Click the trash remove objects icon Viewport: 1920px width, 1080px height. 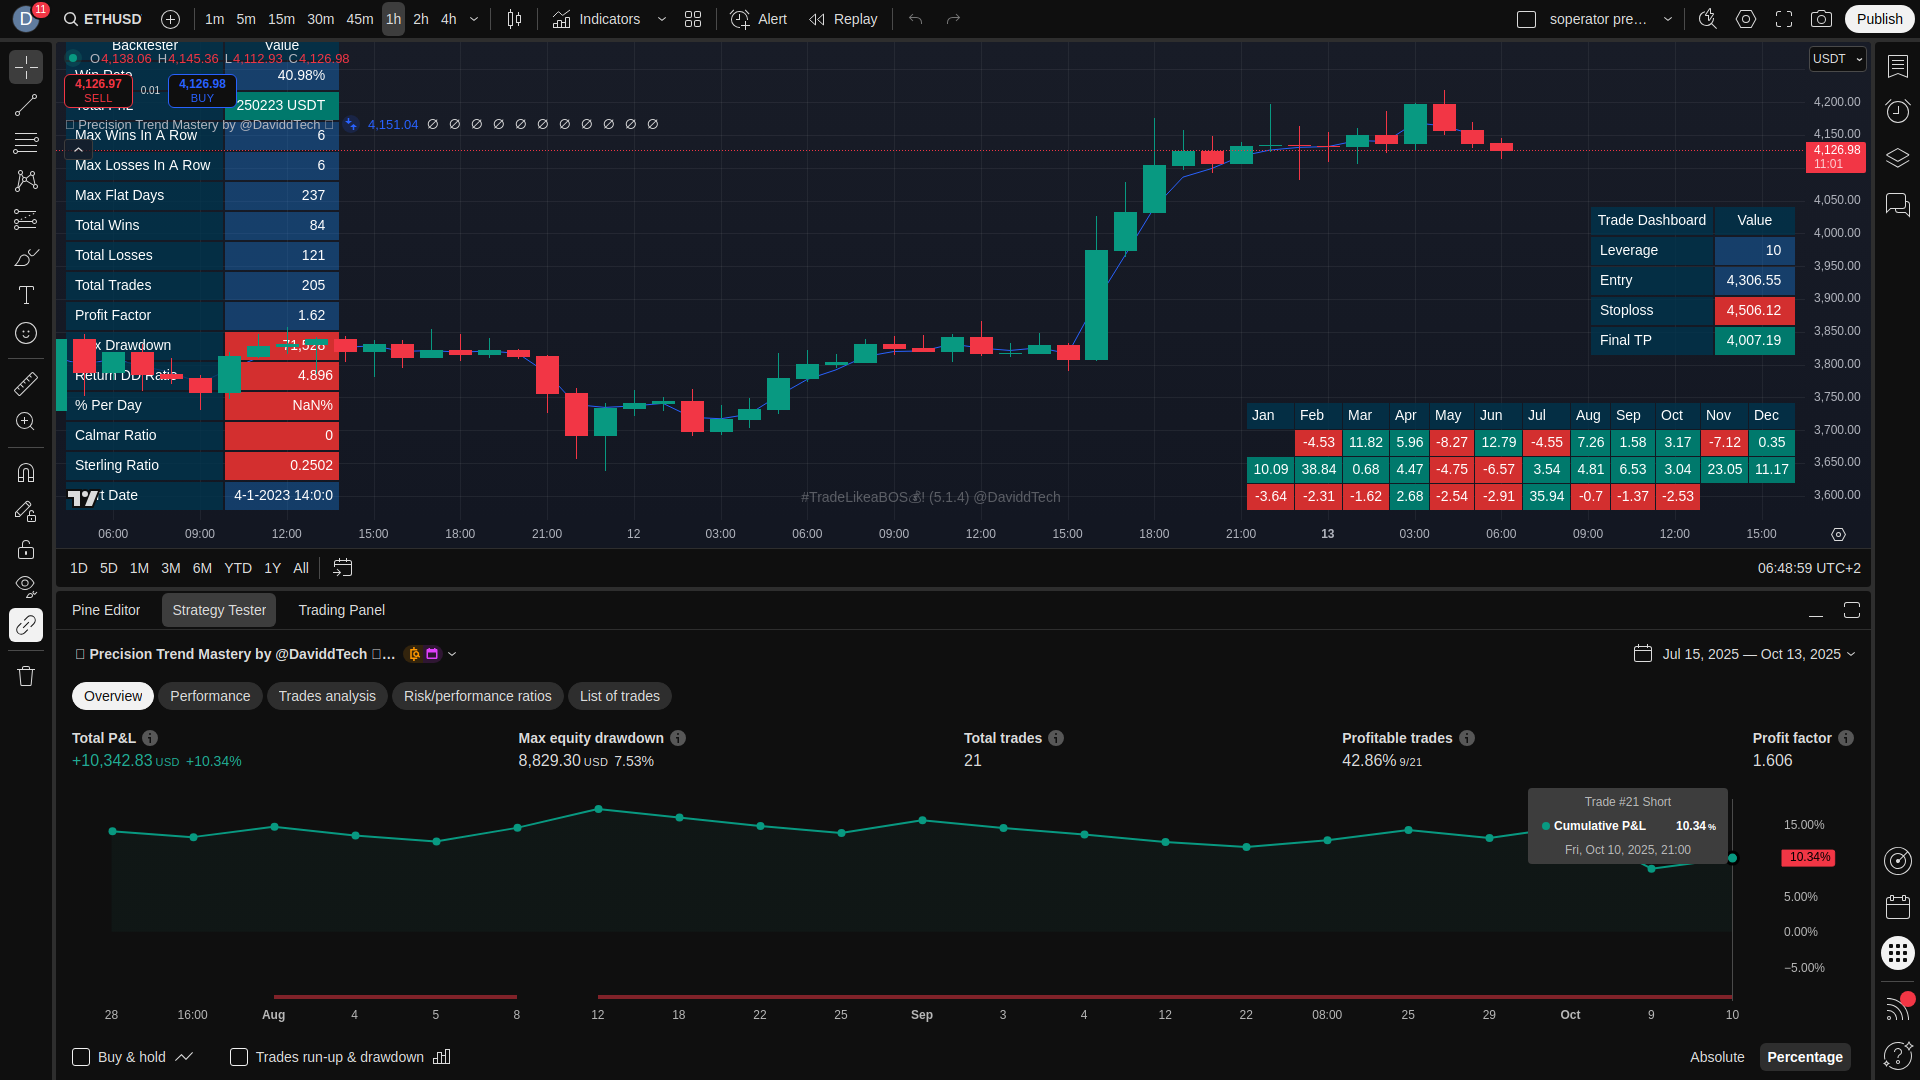click(26, 676)
